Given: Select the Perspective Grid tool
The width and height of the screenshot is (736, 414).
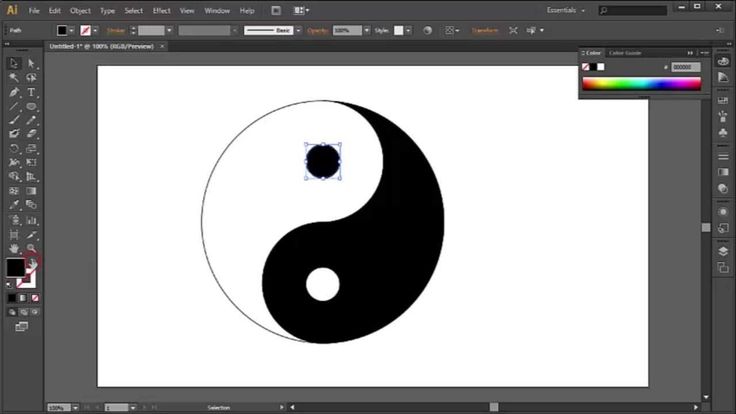Looking at the screenshot, I should (x=31, y=176).
